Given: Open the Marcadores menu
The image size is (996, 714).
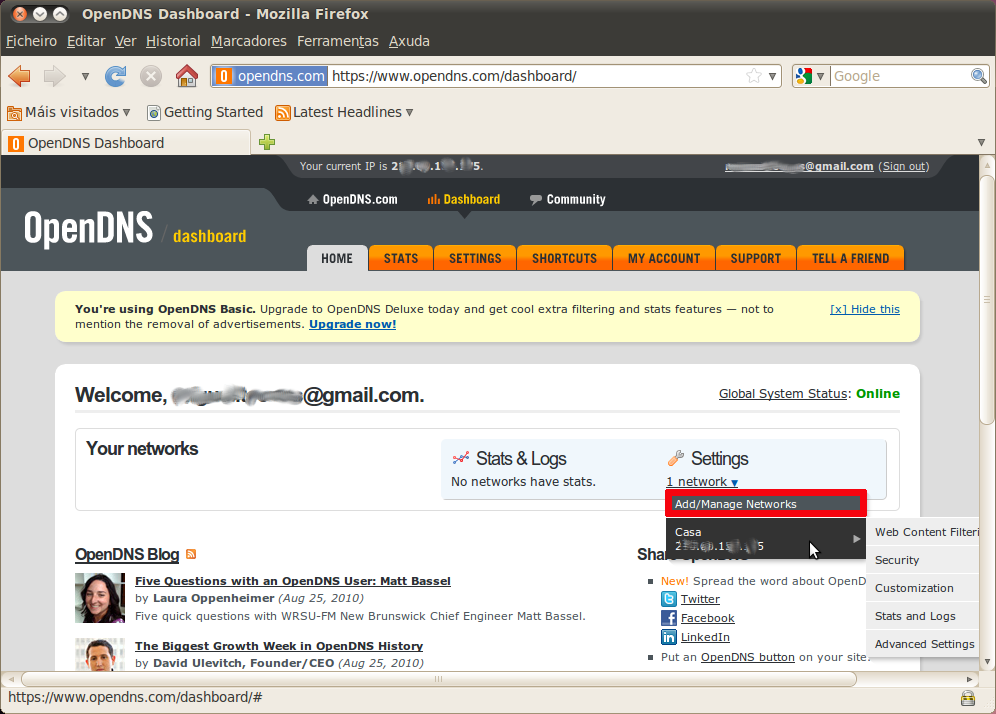Looking at the screenshot, I should 249,41.
